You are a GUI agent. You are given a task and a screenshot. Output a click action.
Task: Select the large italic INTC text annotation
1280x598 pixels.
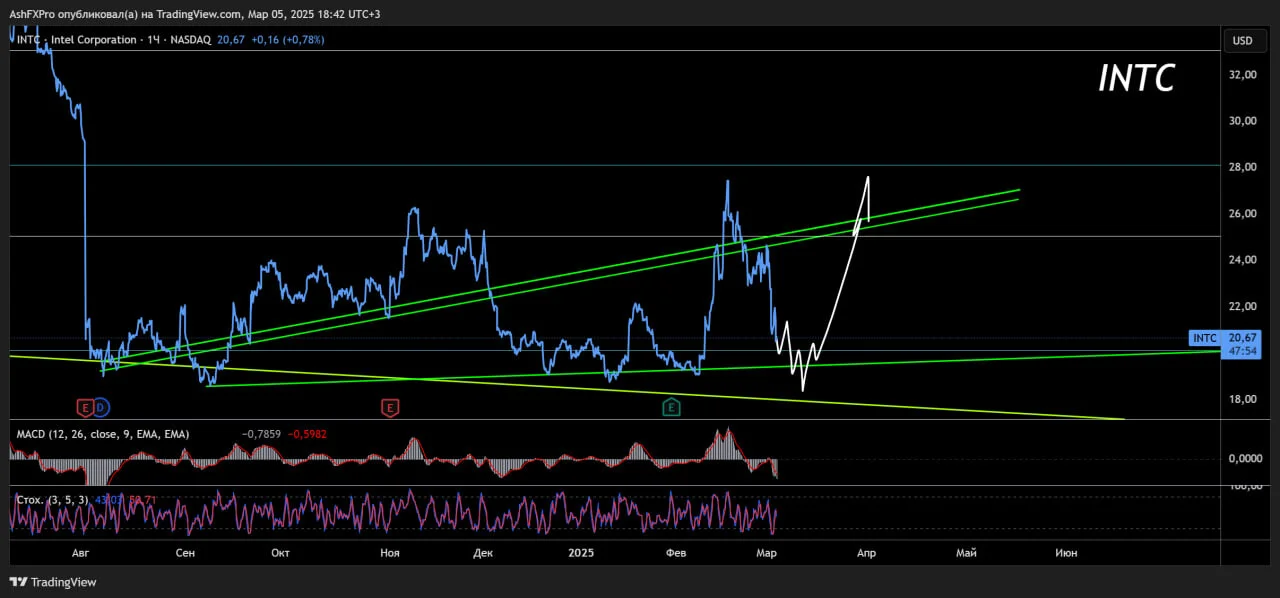coord(1136,78)
